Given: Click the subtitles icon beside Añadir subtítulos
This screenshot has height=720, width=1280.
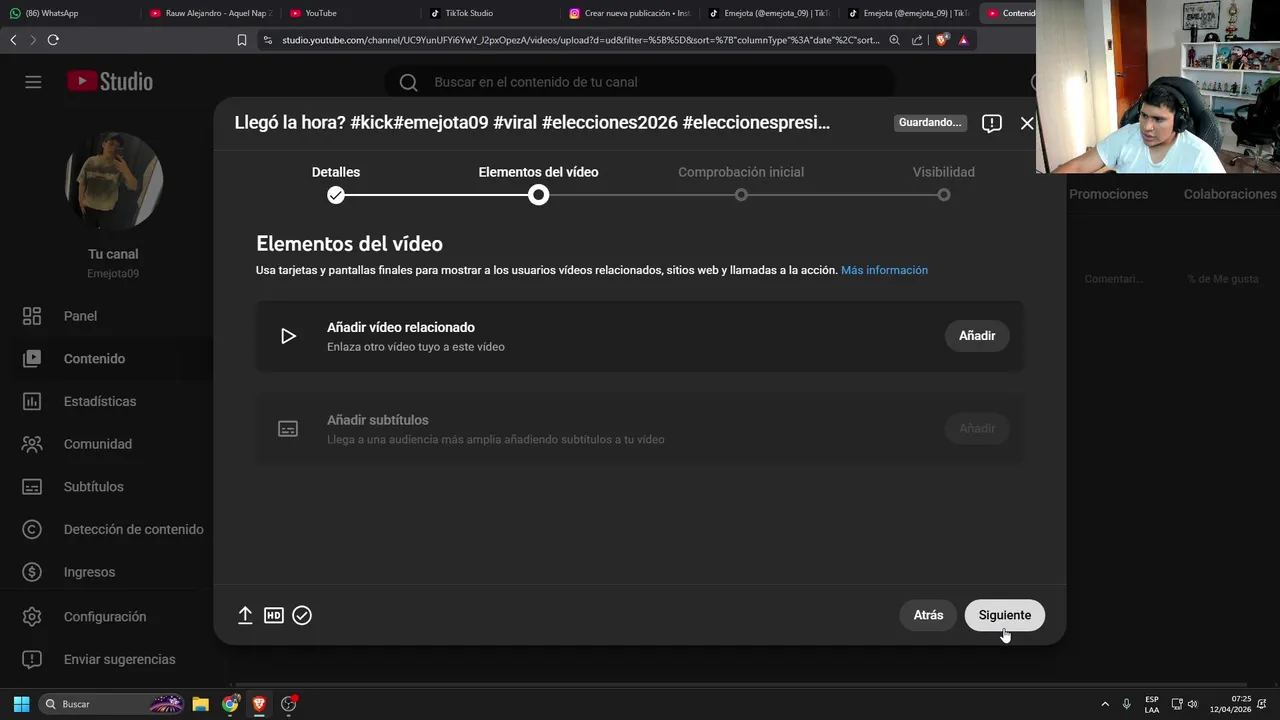Looking at the screenshot, I should (x=288, y=429).
